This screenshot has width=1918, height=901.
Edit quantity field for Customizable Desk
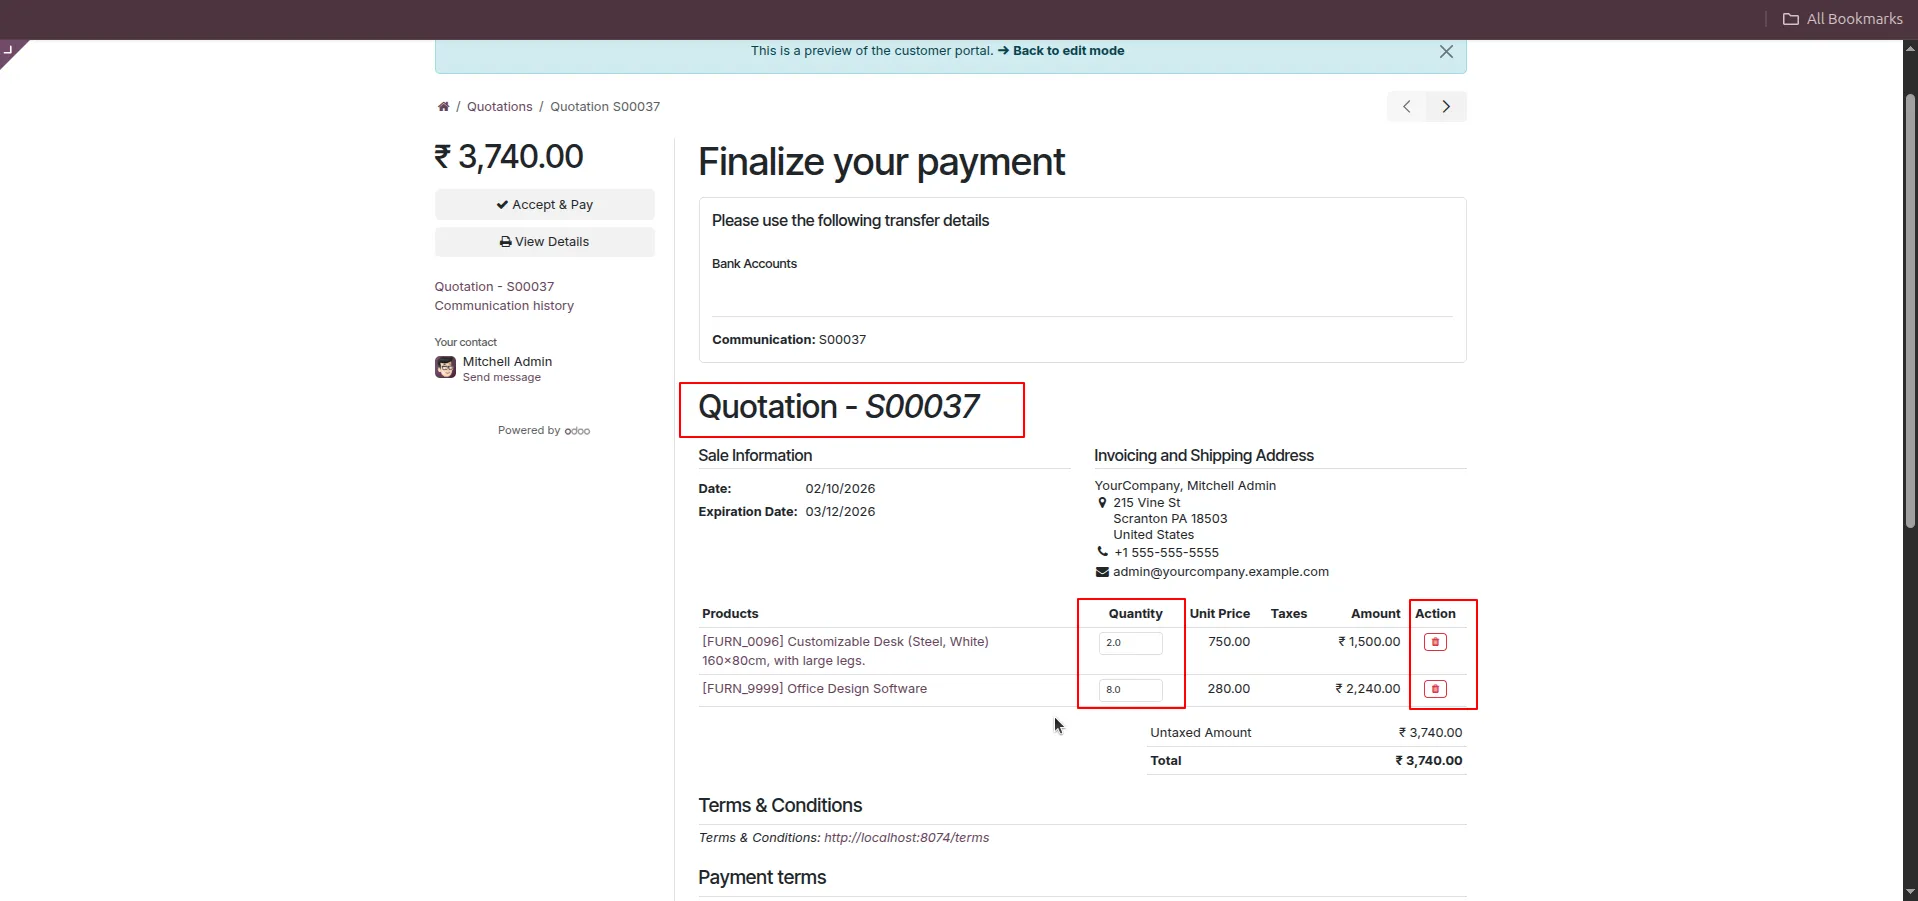point(1130,643)
